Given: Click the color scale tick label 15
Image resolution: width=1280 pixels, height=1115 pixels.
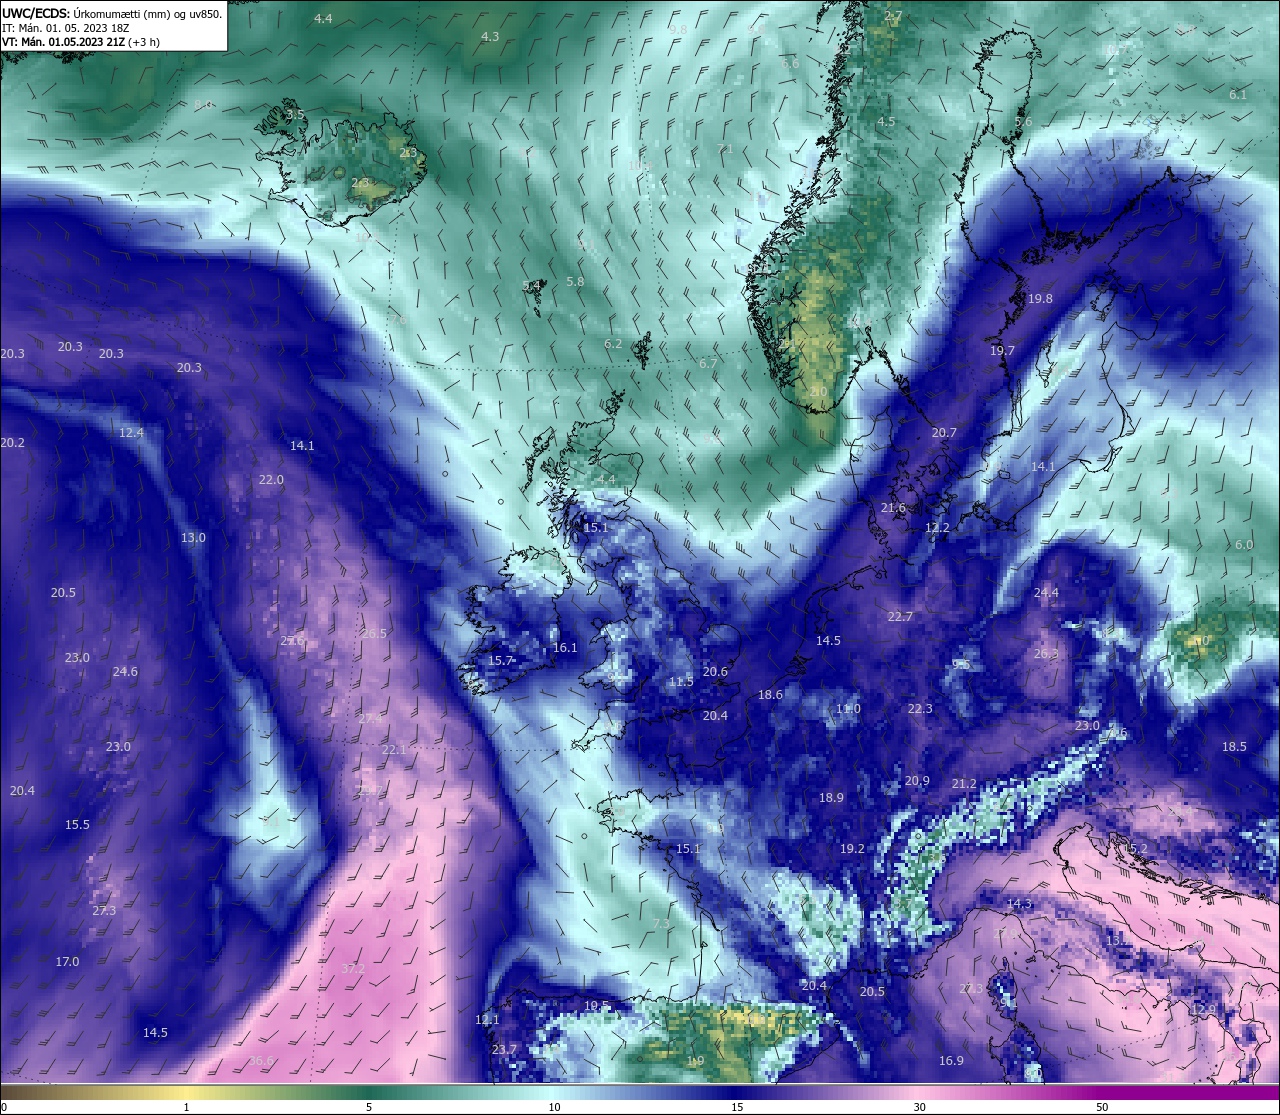Looking at the screenshot, I should (x=736, y=1107).
